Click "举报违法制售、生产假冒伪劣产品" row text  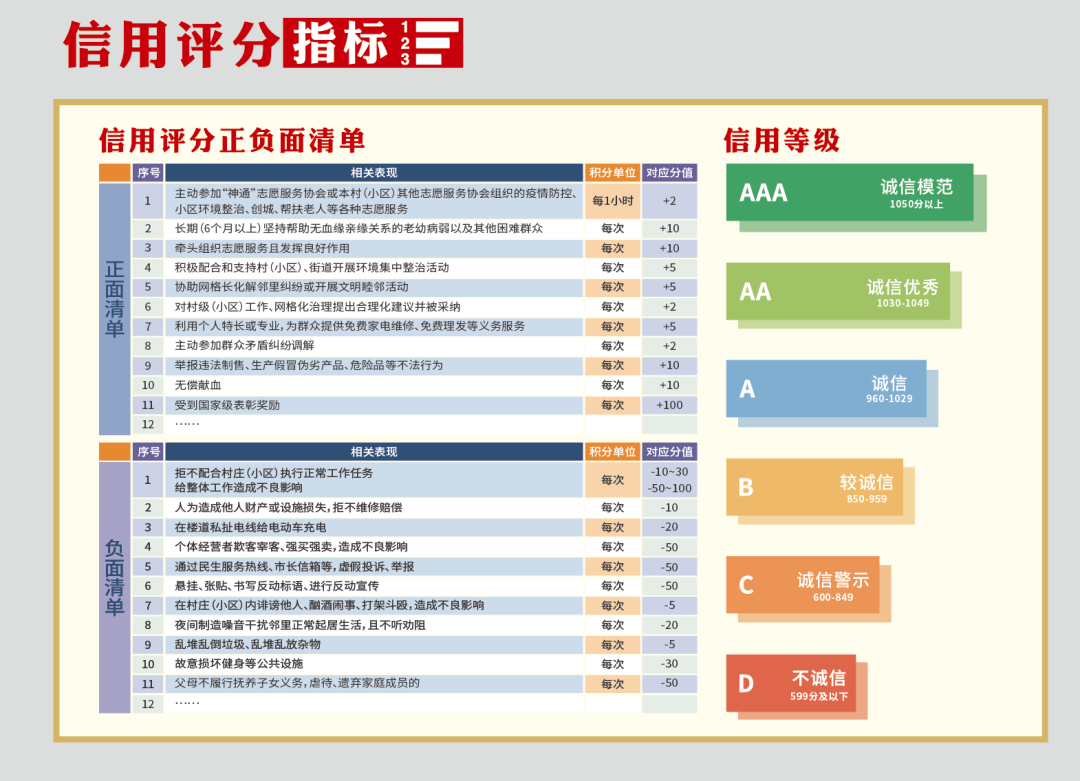pos(309,365)
